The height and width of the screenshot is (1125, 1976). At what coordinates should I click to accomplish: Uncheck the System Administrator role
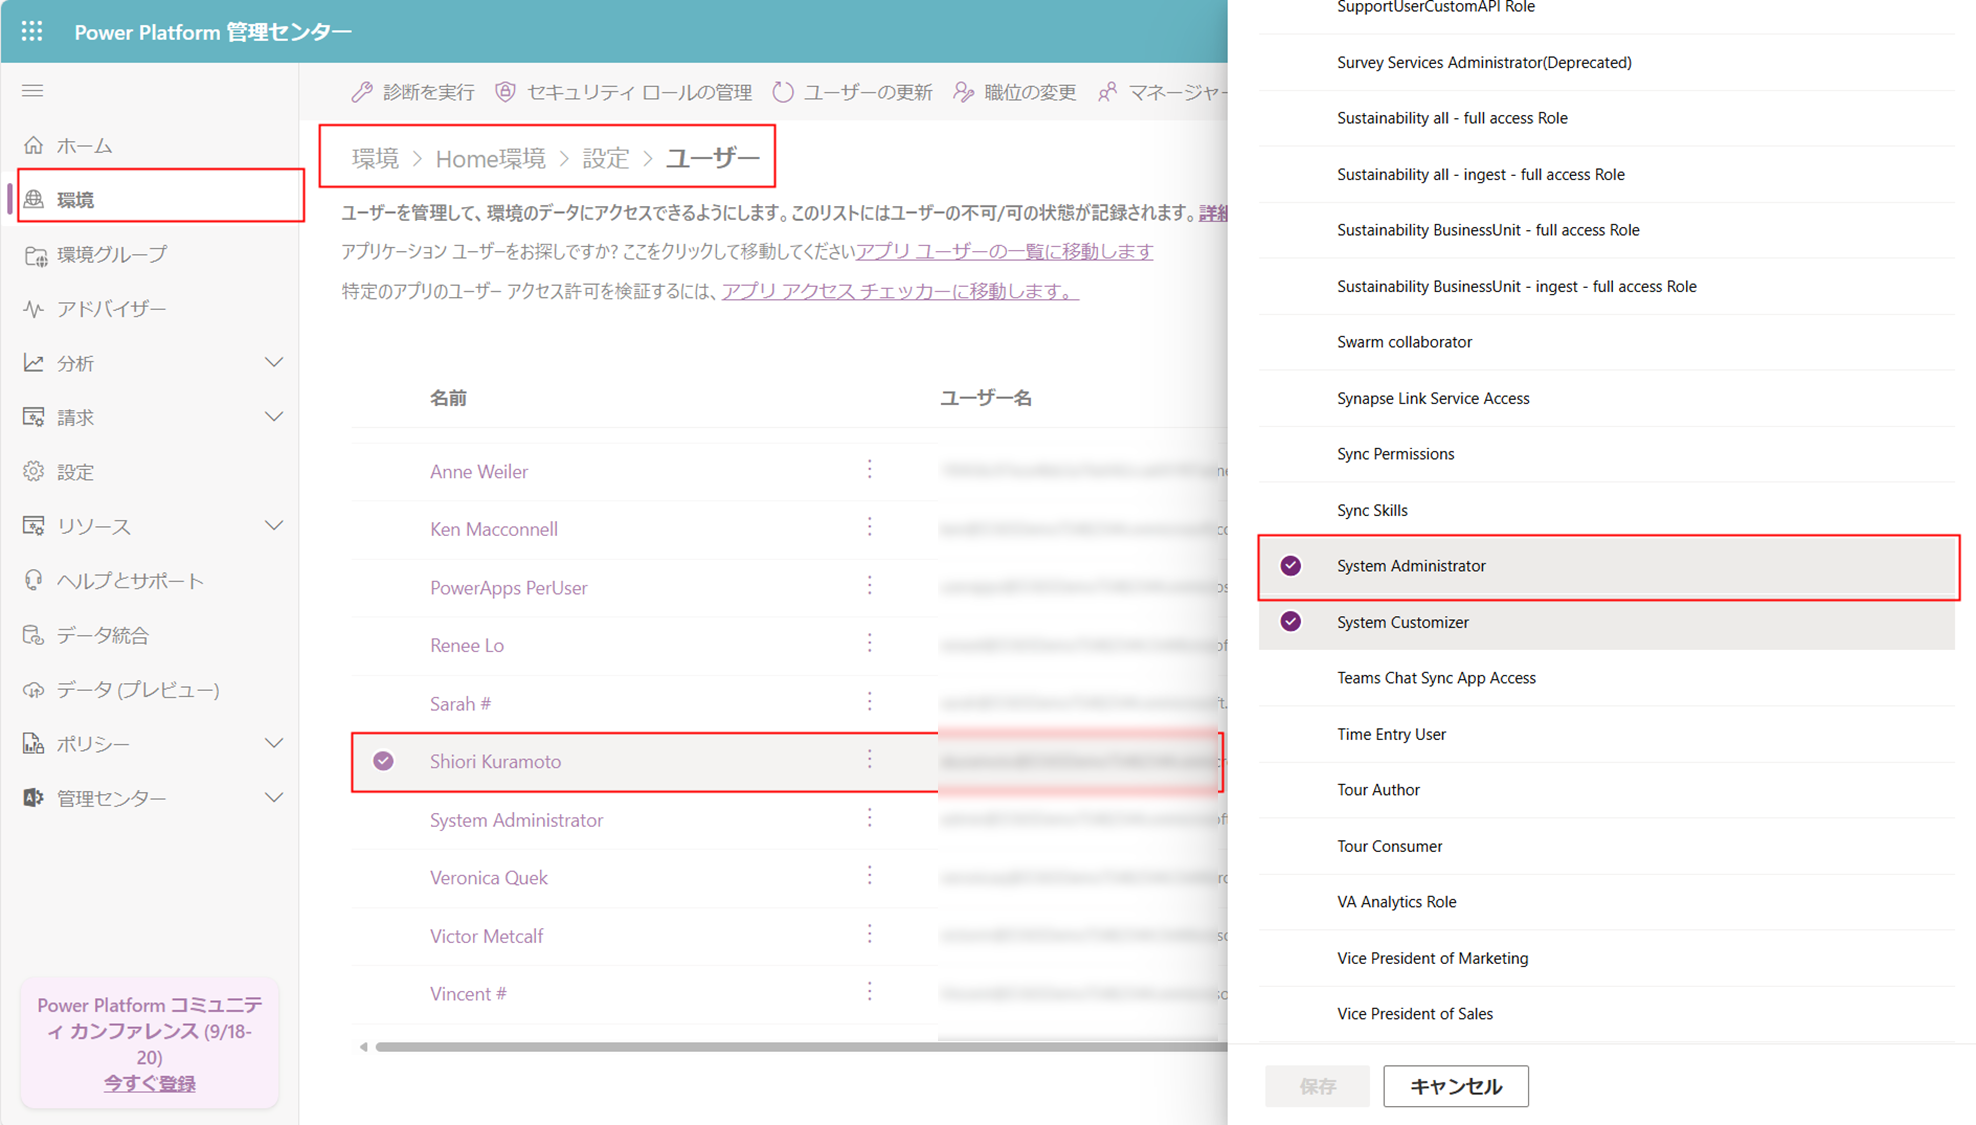click(1291, 566)
